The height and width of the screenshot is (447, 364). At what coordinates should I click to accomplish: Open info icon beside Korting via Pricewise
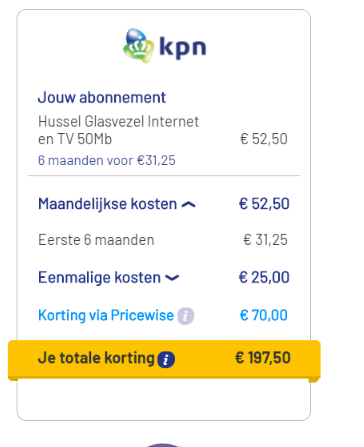click(186, 316)
